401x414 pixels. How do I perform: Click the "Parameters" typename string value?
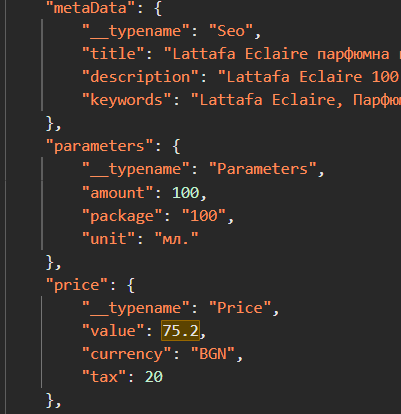click(262, 169)
